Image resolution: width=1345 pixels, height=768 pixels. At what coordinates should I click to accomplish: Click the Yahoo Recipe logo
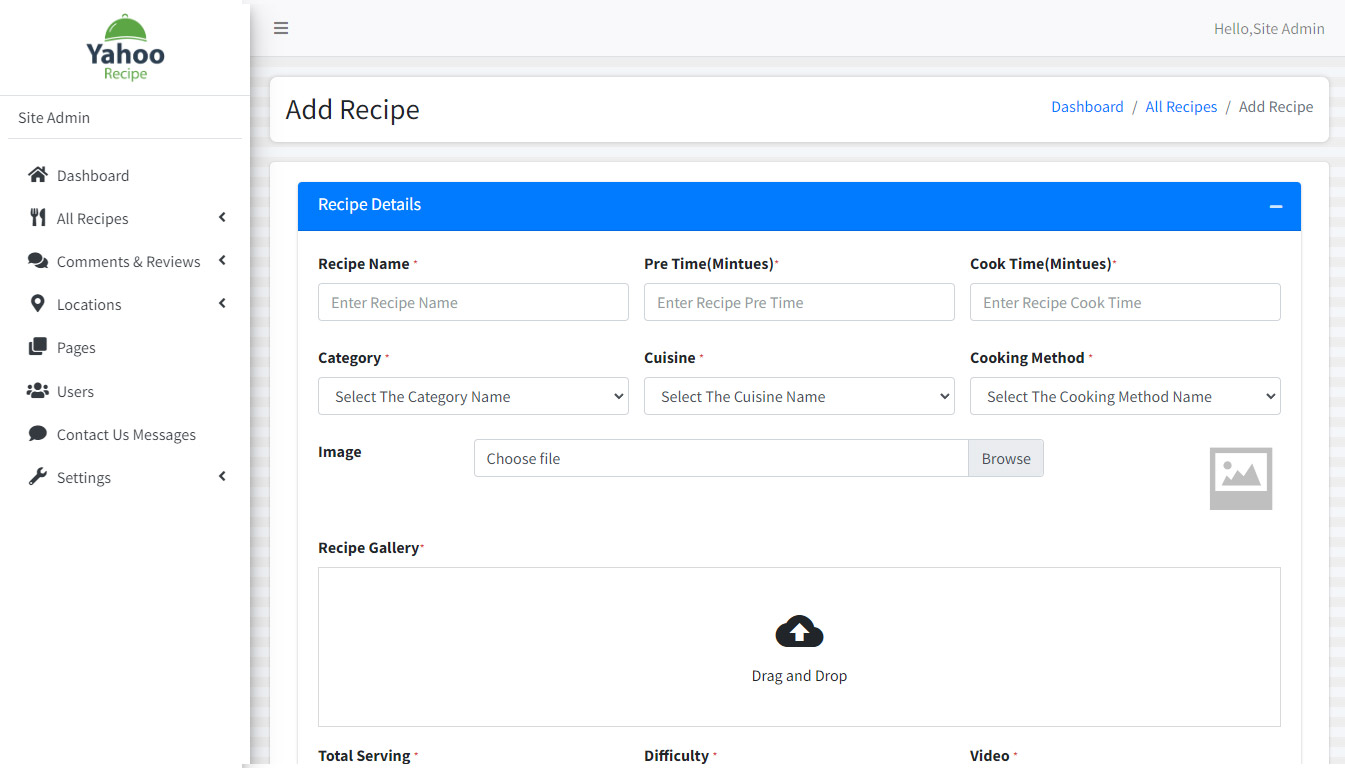[125, 48]
